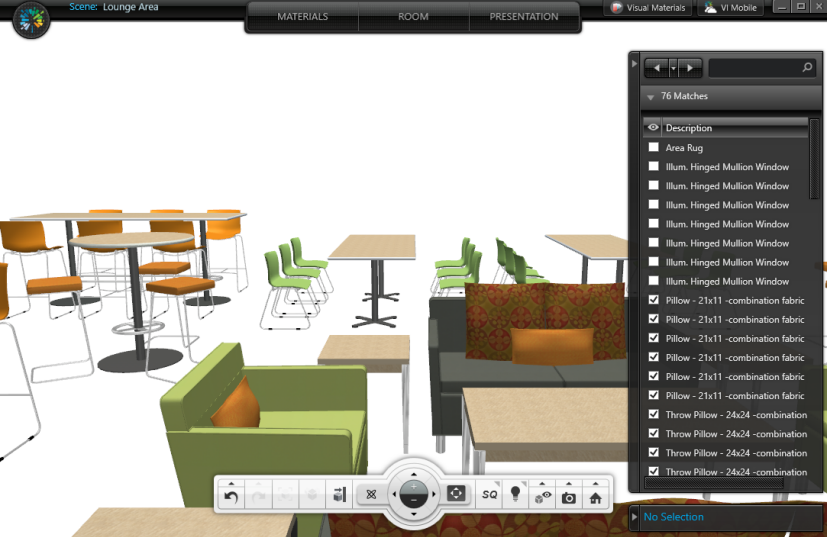The width and height of the screenshot is (827, 537).
Task: Activate the orbit navigation mode icon
Action: point(371,494)
